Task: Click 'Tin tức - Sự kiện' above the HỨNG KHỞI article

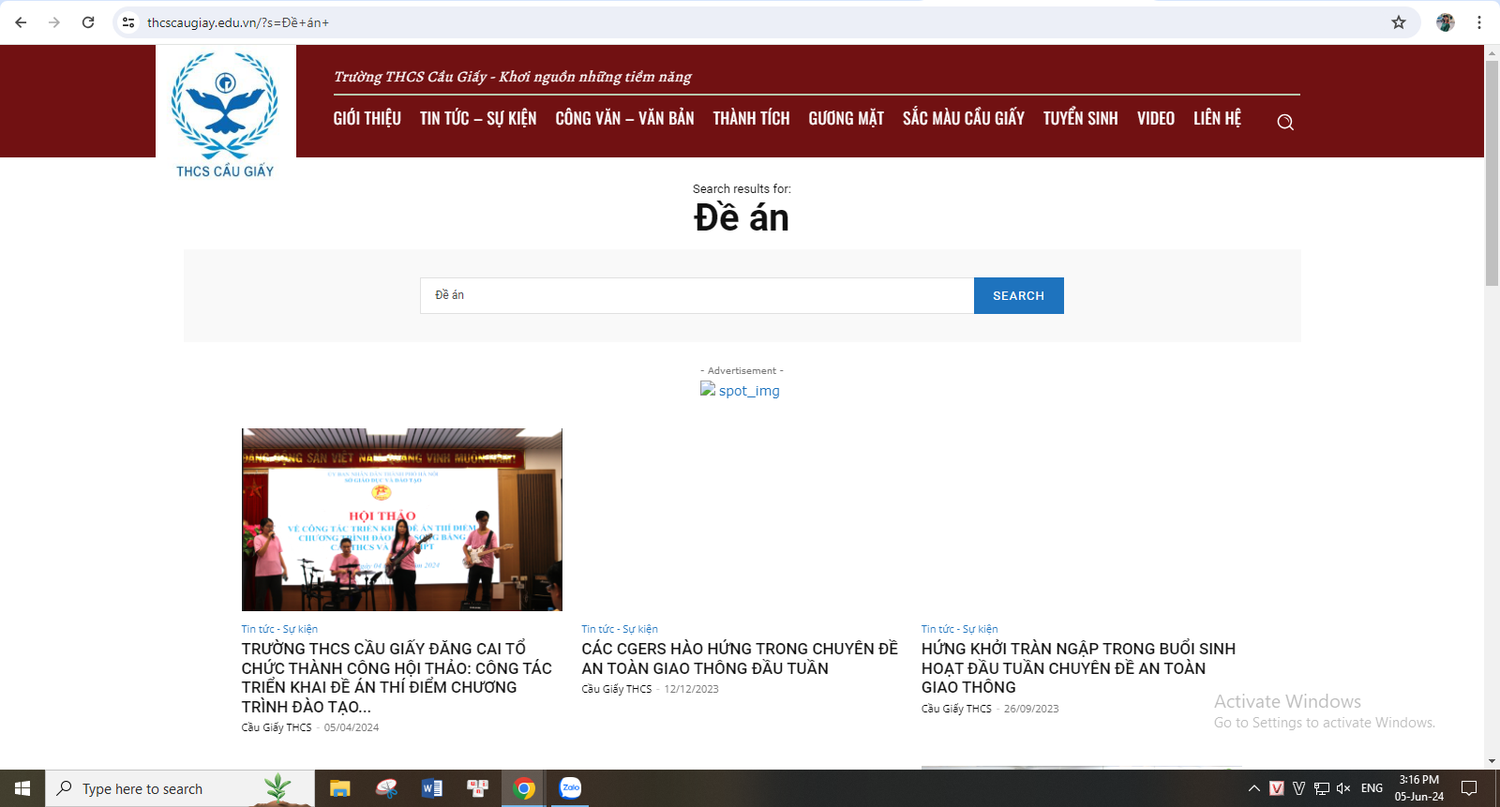Action: click(960, 629)
